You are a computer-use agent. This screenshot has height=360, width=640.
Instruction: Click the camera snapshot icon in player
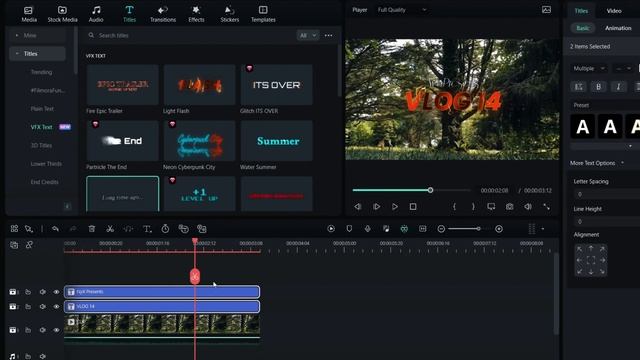coord(509,207)
